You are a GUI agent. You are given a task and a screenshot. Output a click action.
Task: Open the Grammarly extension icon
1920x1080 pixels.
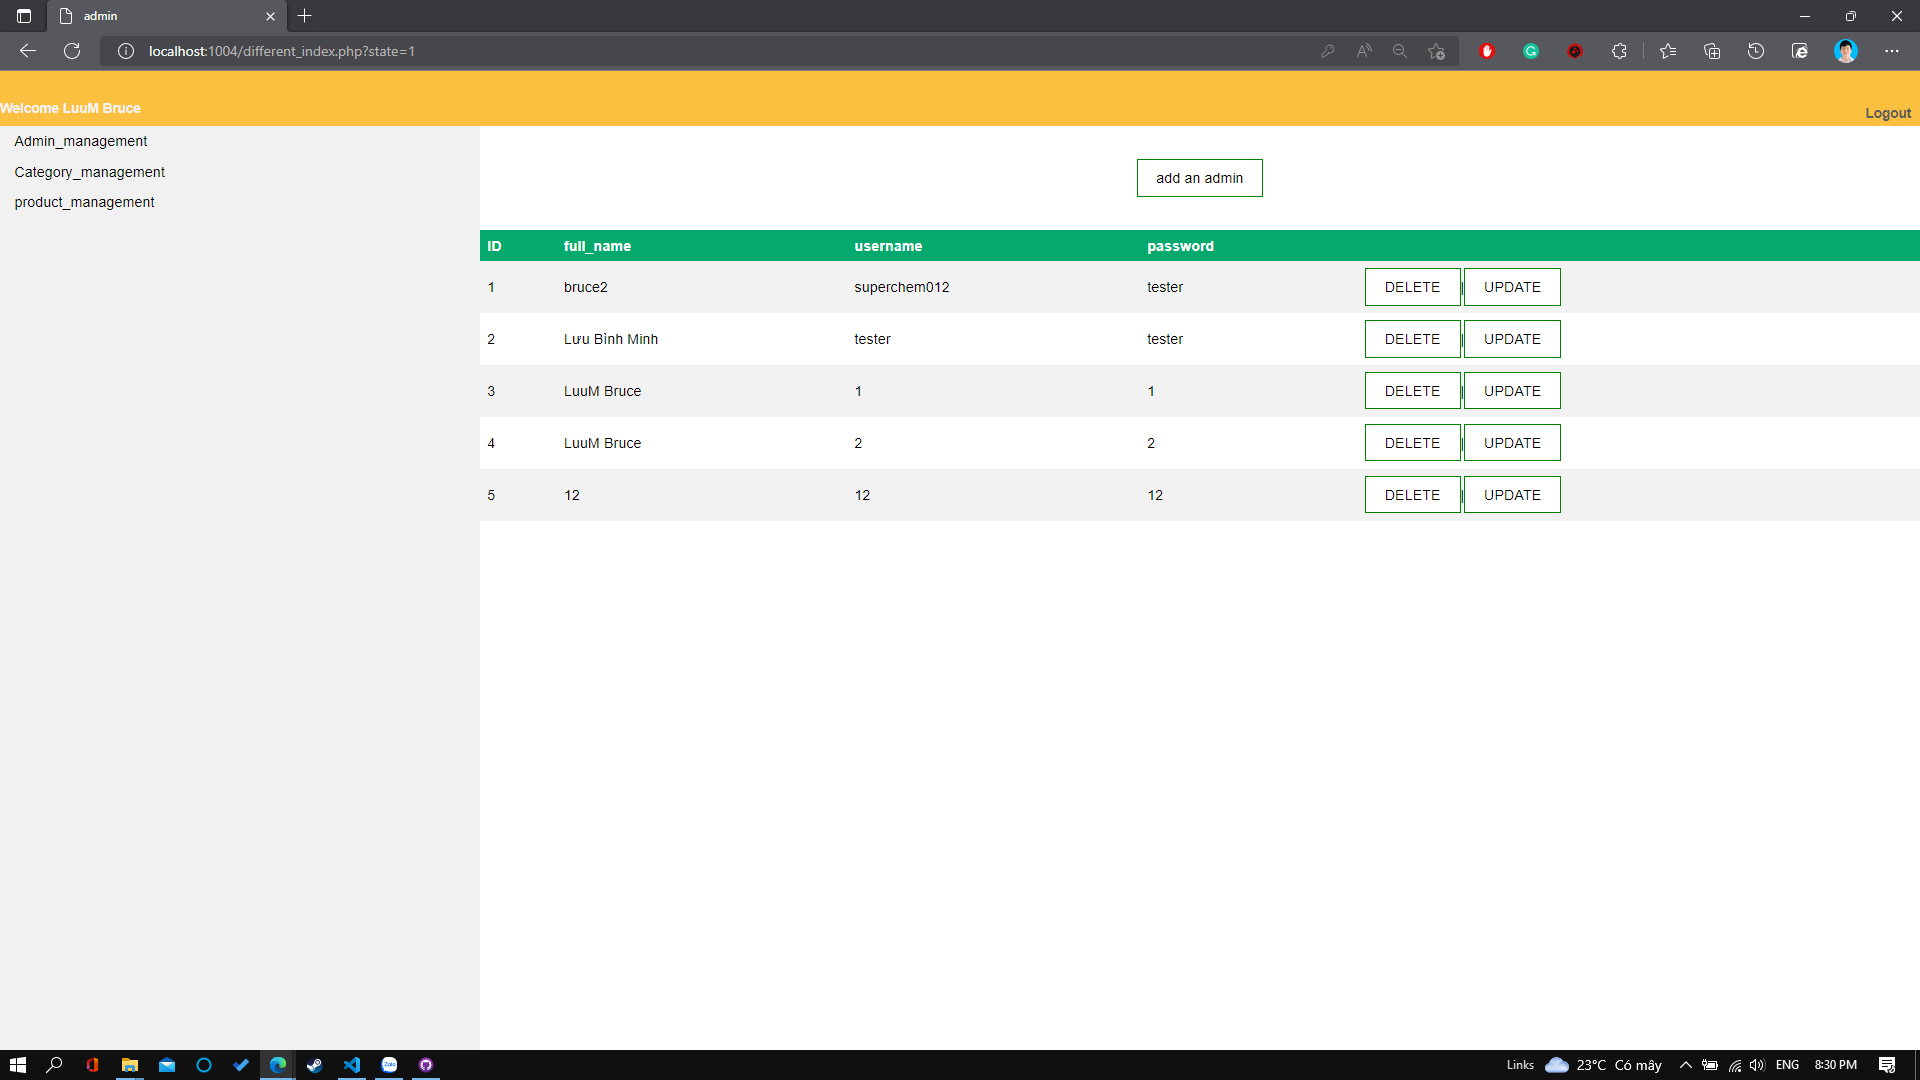(1531, 51)
